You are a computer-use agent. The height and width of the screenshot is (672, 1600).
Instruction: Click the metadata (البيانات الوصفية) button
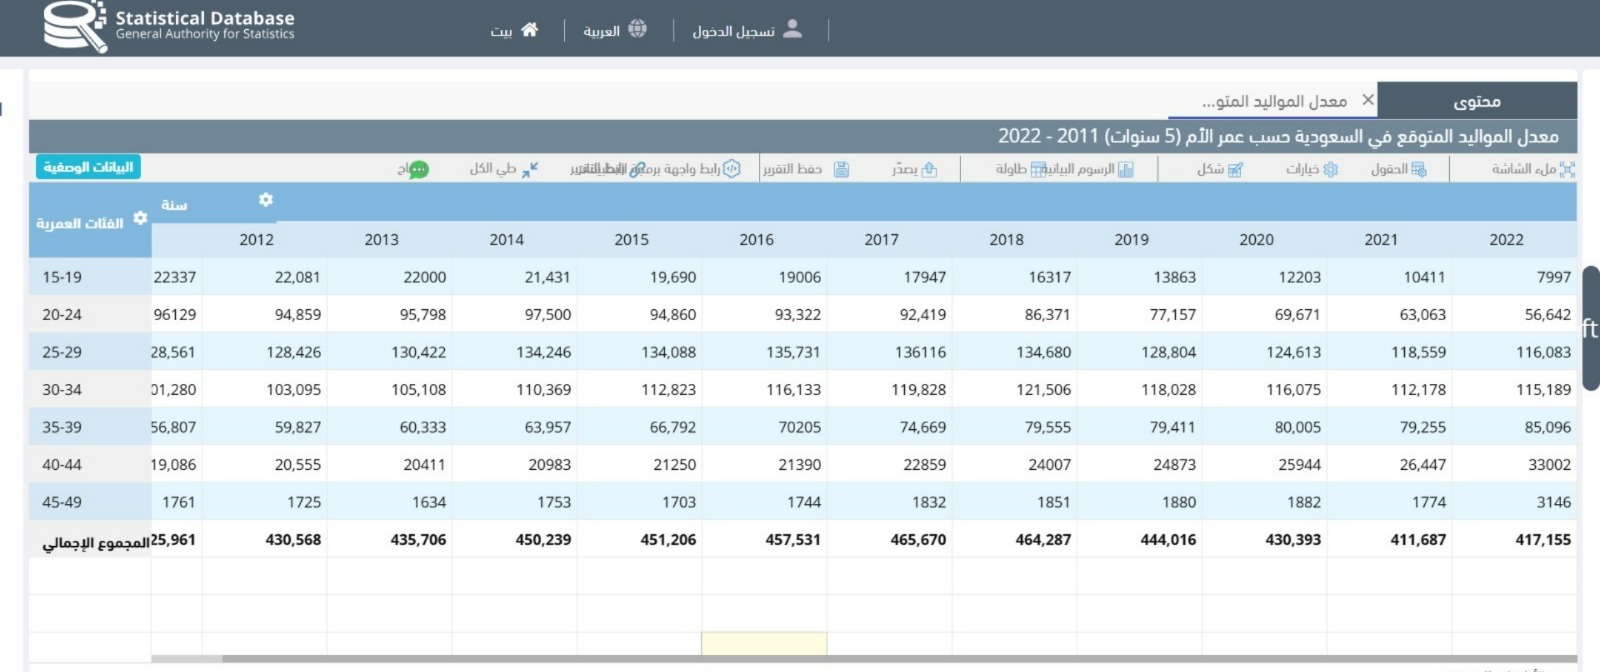(88, 167)
